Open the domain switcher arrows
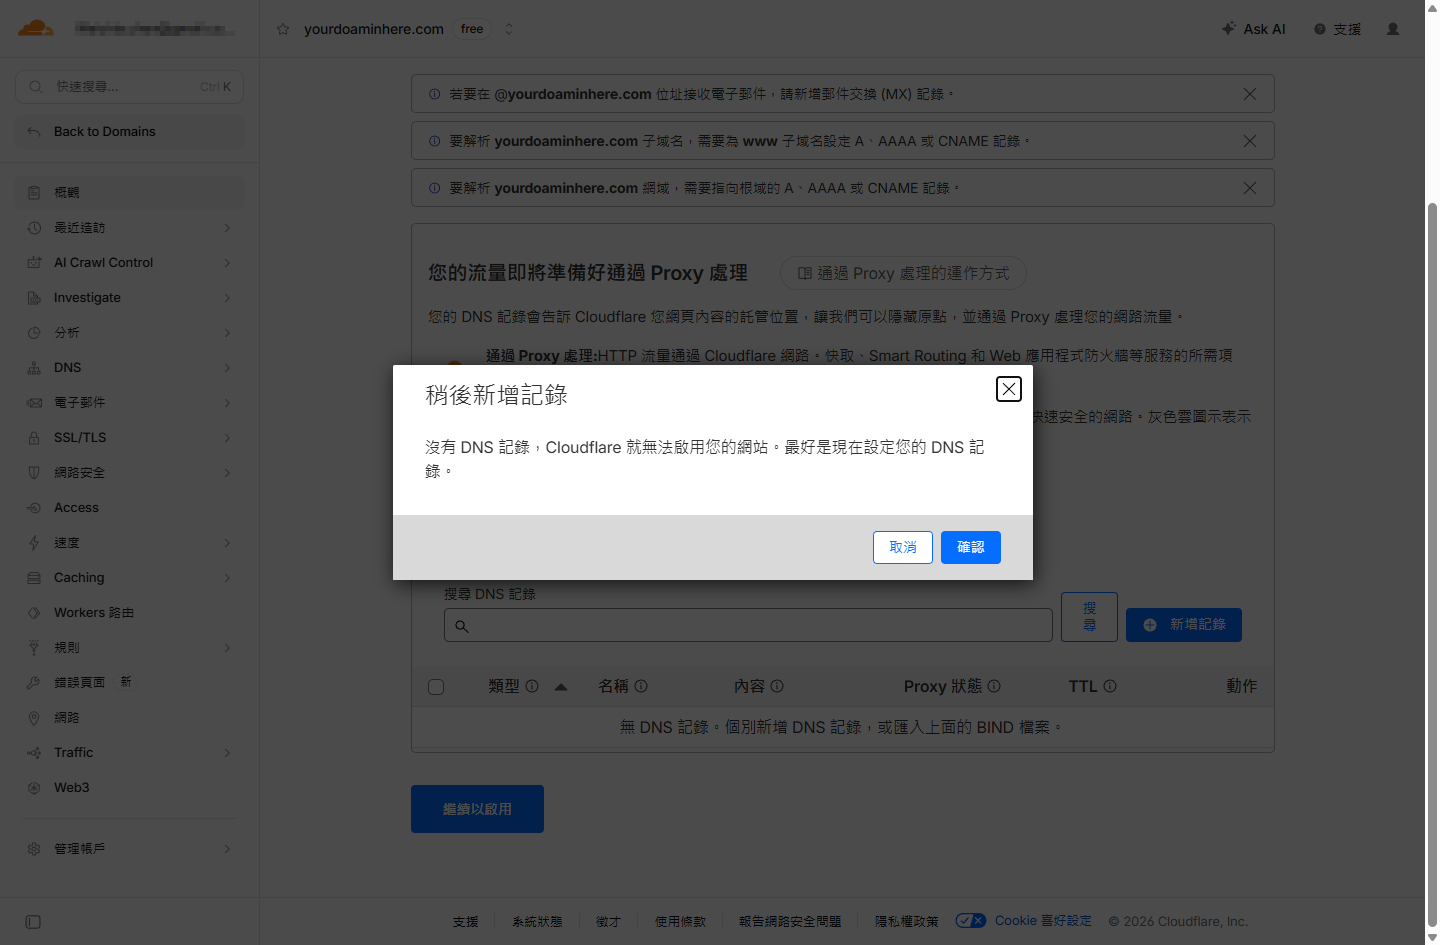The width and height of the screenshot is (1440, 945). click(509, 29)
